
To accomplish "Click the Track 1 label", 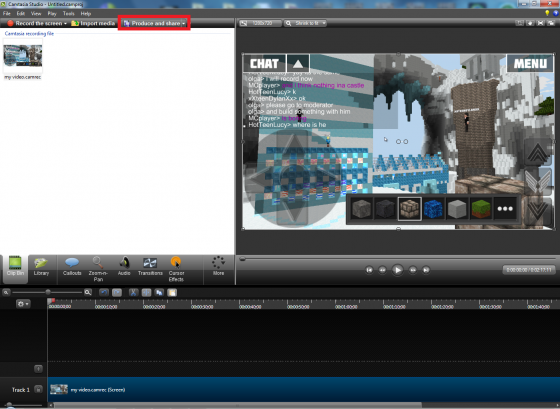I will coord(21,390).
